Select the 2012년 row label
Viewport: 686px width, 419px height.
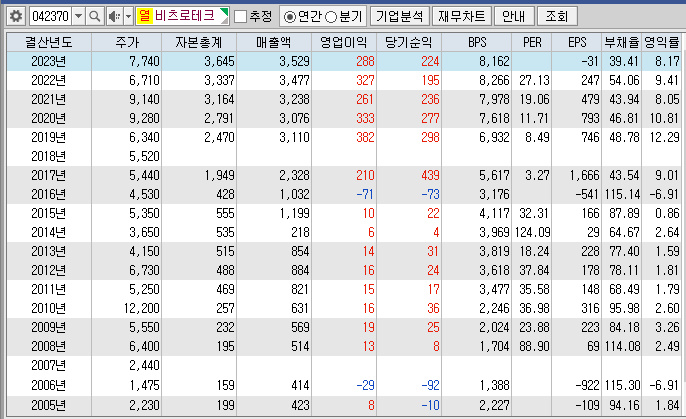click(49, 270)
